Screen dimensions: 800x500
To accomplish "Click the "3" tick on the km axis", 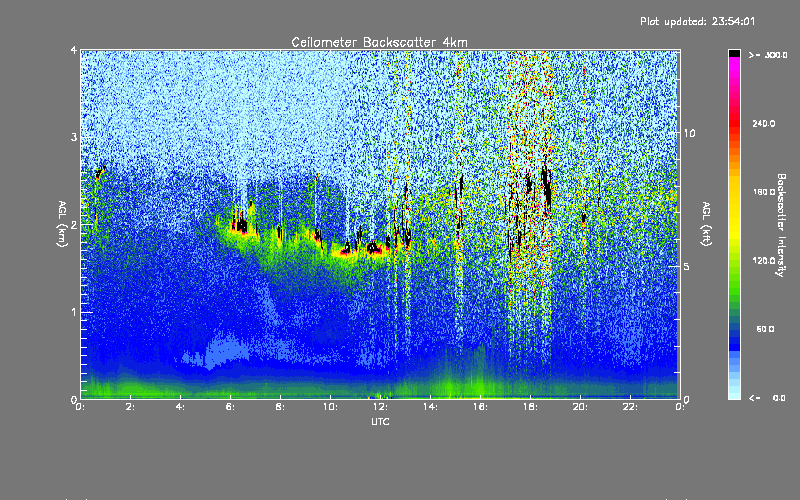I will (74, 137).
